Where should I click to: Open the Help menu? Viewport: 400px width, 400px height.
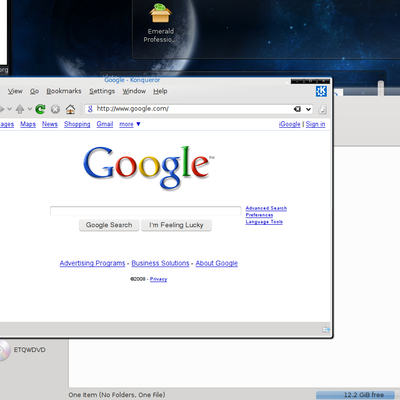pos(160,91)
